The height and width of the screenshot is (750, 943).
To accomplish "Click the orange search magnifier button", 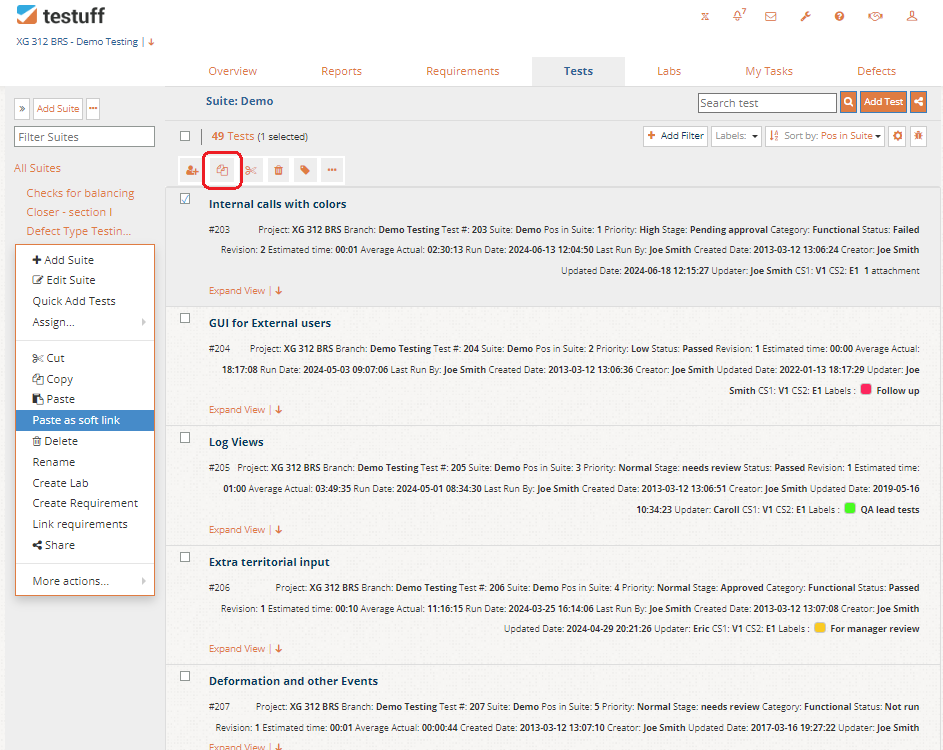I will tap(848, 102).
